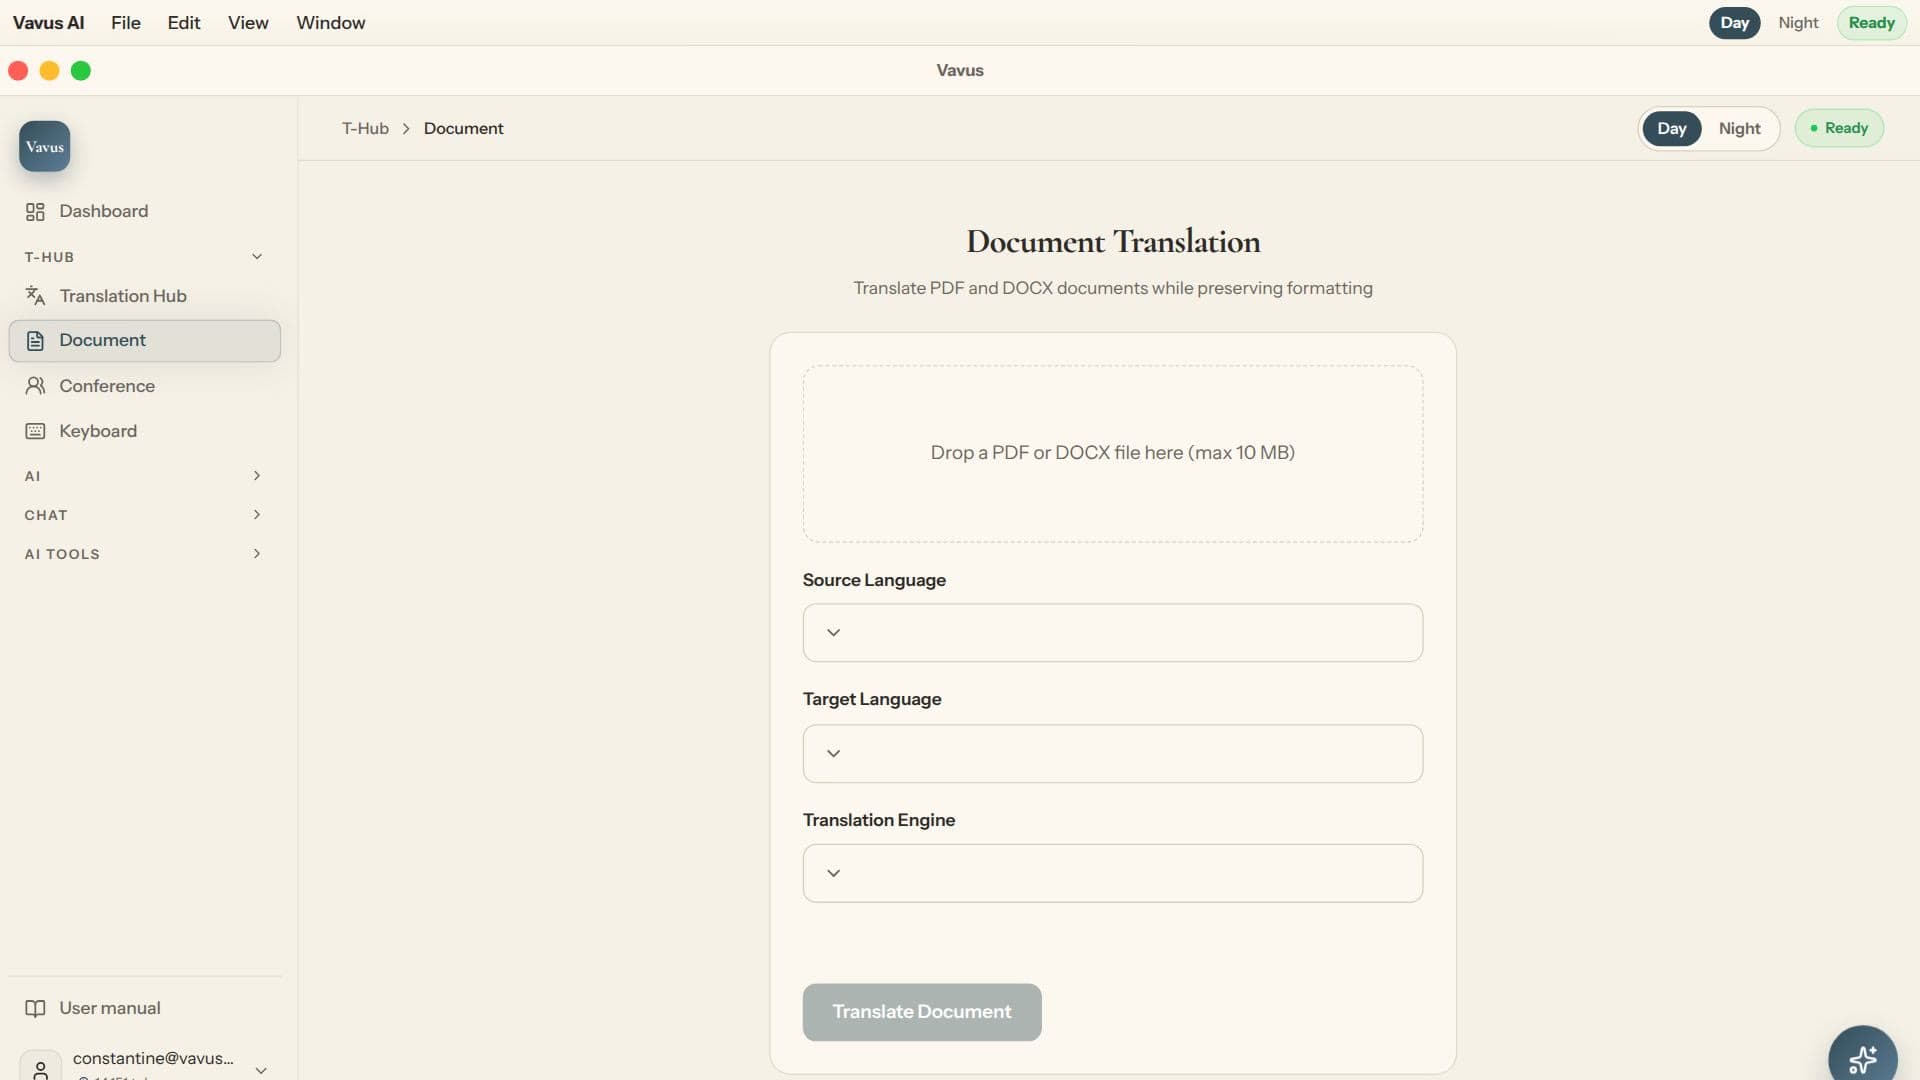Click the Translate Document button

click(922, 1012)
